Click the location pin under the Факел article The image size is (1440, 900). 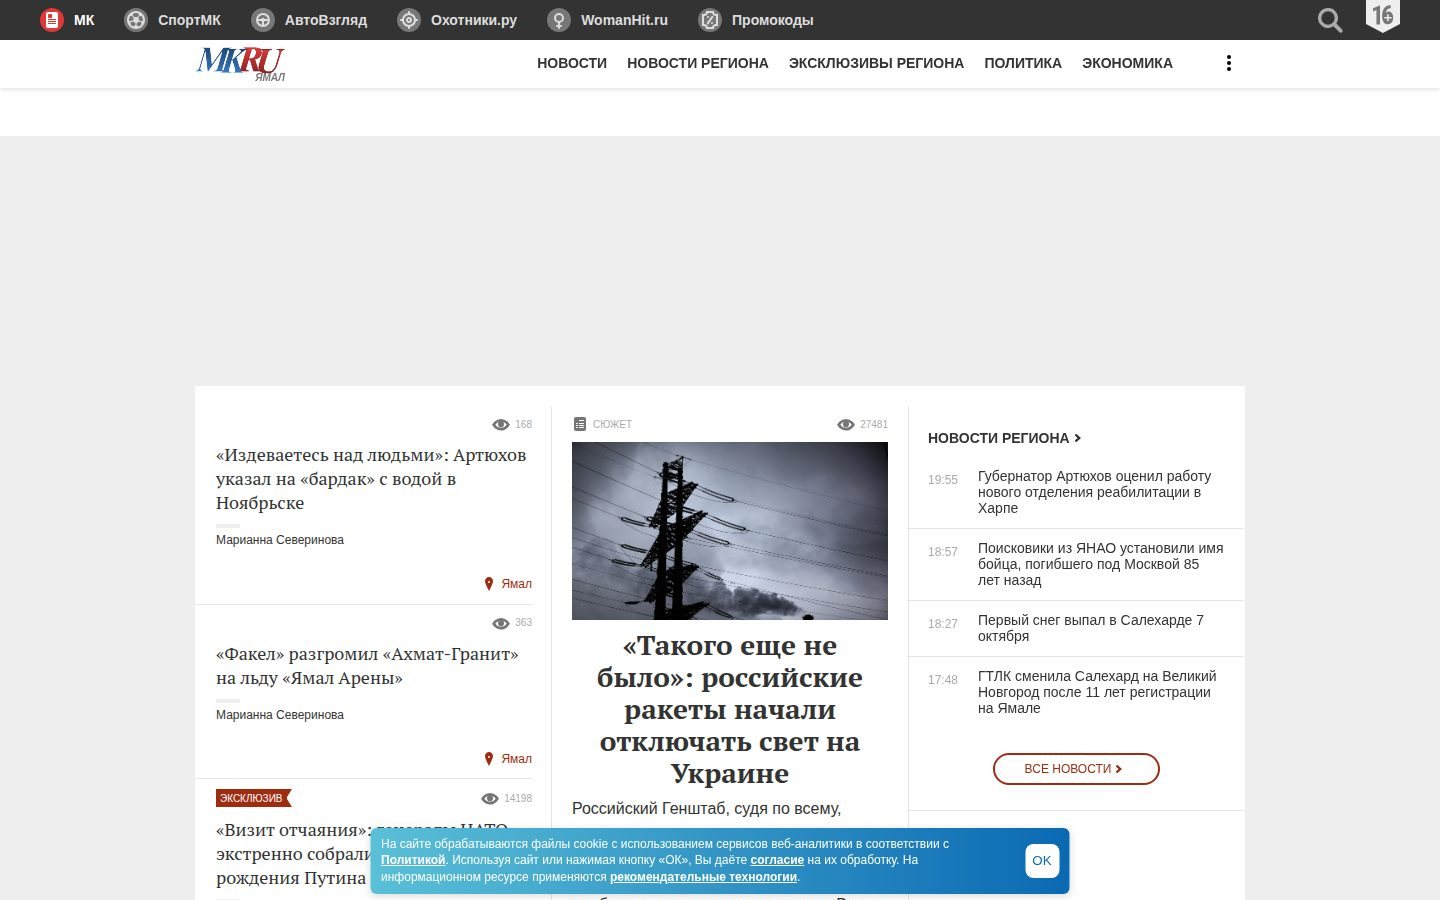(489, 759)
